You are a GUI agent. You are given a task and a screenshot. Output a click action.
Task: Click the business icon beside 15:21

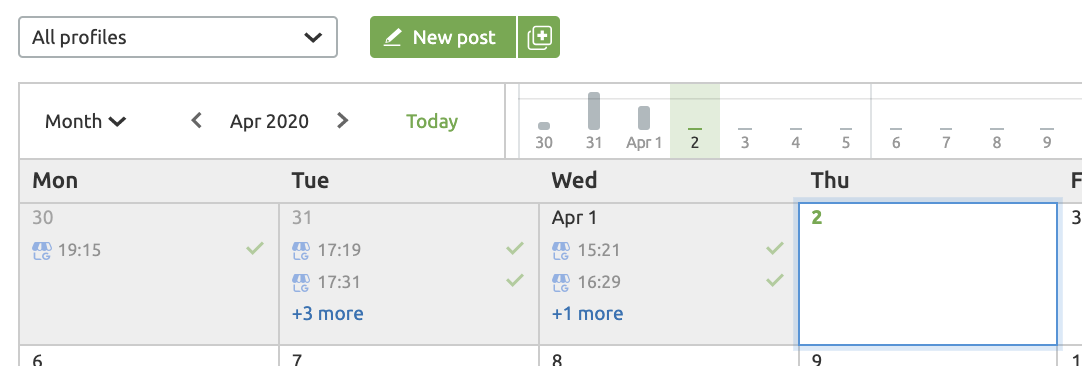point(562,251)
